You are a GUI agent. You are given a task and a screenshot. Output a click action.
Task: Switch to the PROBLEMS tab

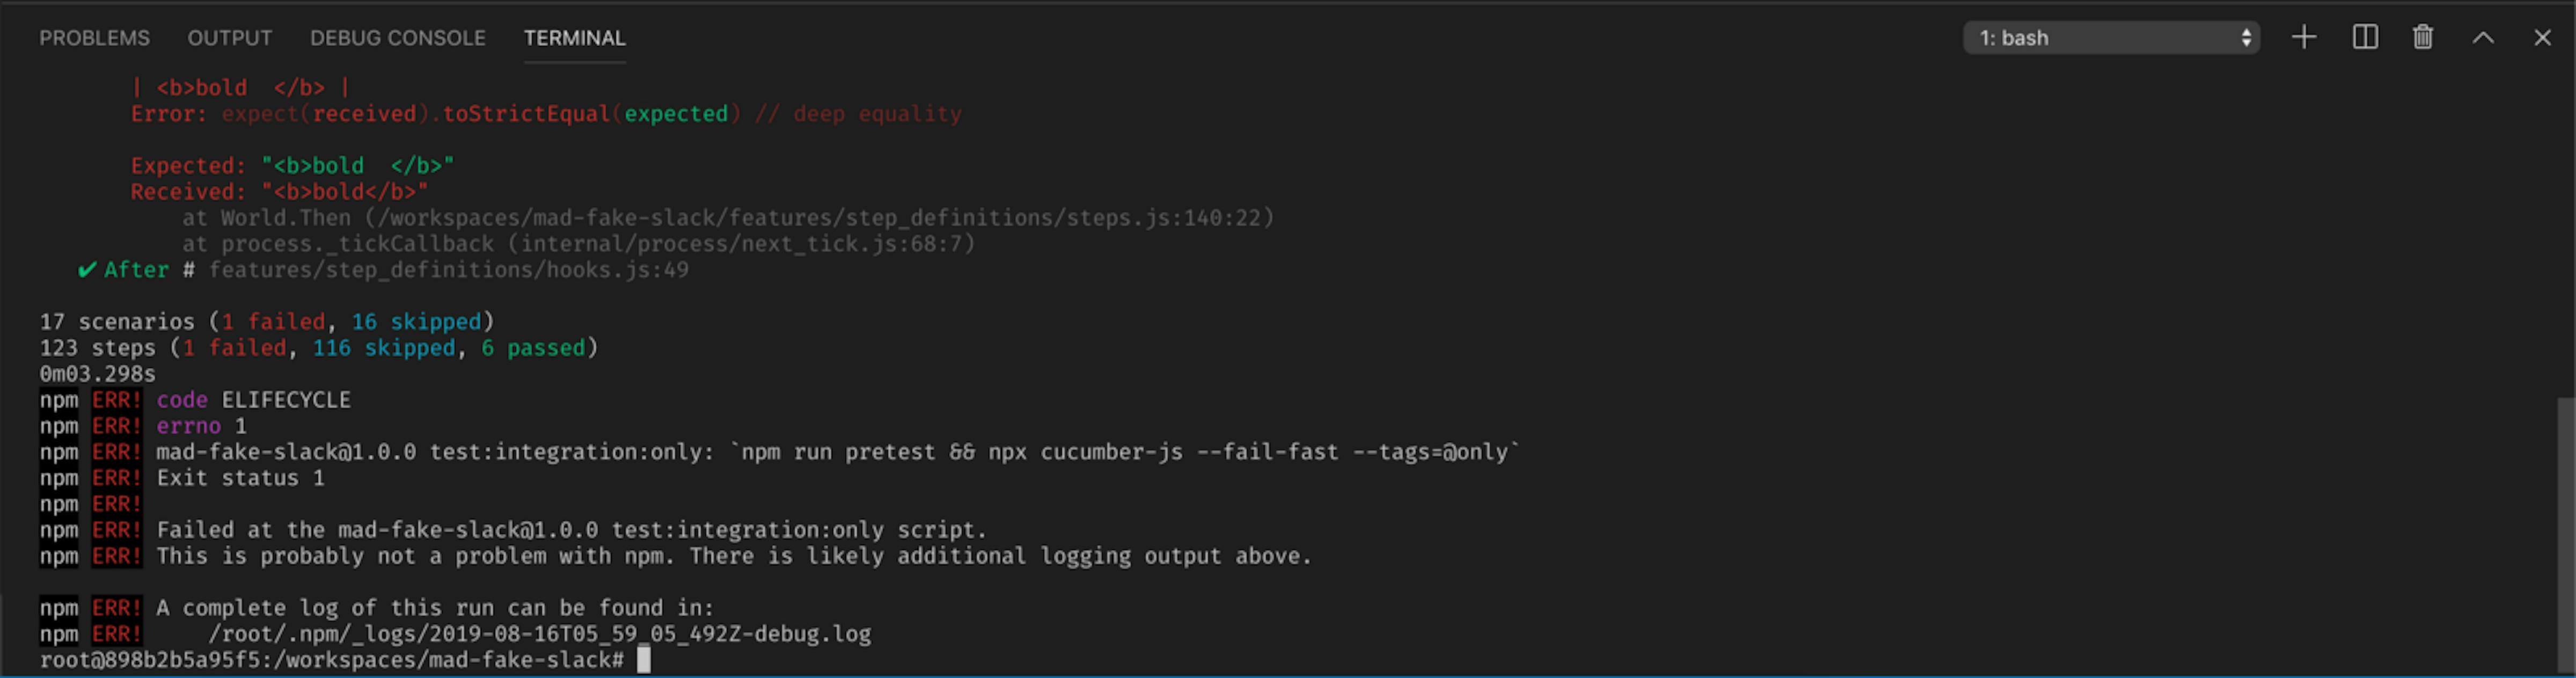[x=94, y=38]
